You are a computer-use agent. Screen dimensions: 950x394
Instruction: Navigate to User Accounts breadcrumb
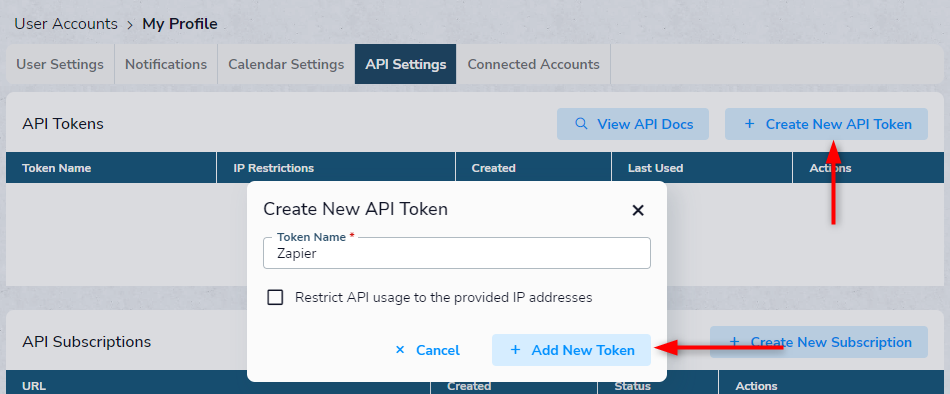(x=66, y=24)
